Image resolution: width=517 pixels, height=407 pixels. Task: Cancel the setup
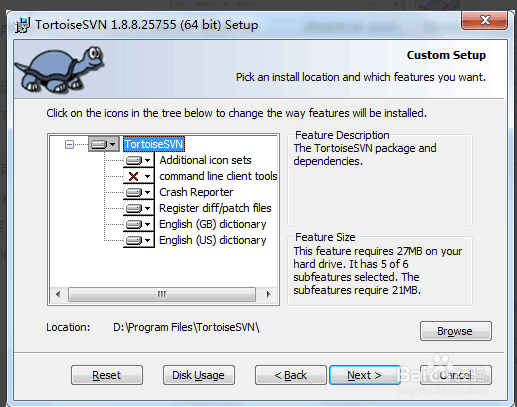[x=456, y=375]
